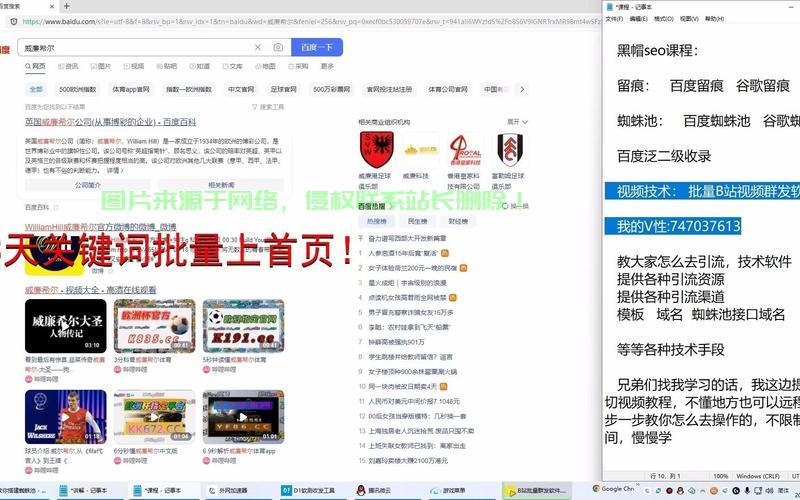Click the 公司简介 button in the baike card
800x500 pixels.
(88, 185)
